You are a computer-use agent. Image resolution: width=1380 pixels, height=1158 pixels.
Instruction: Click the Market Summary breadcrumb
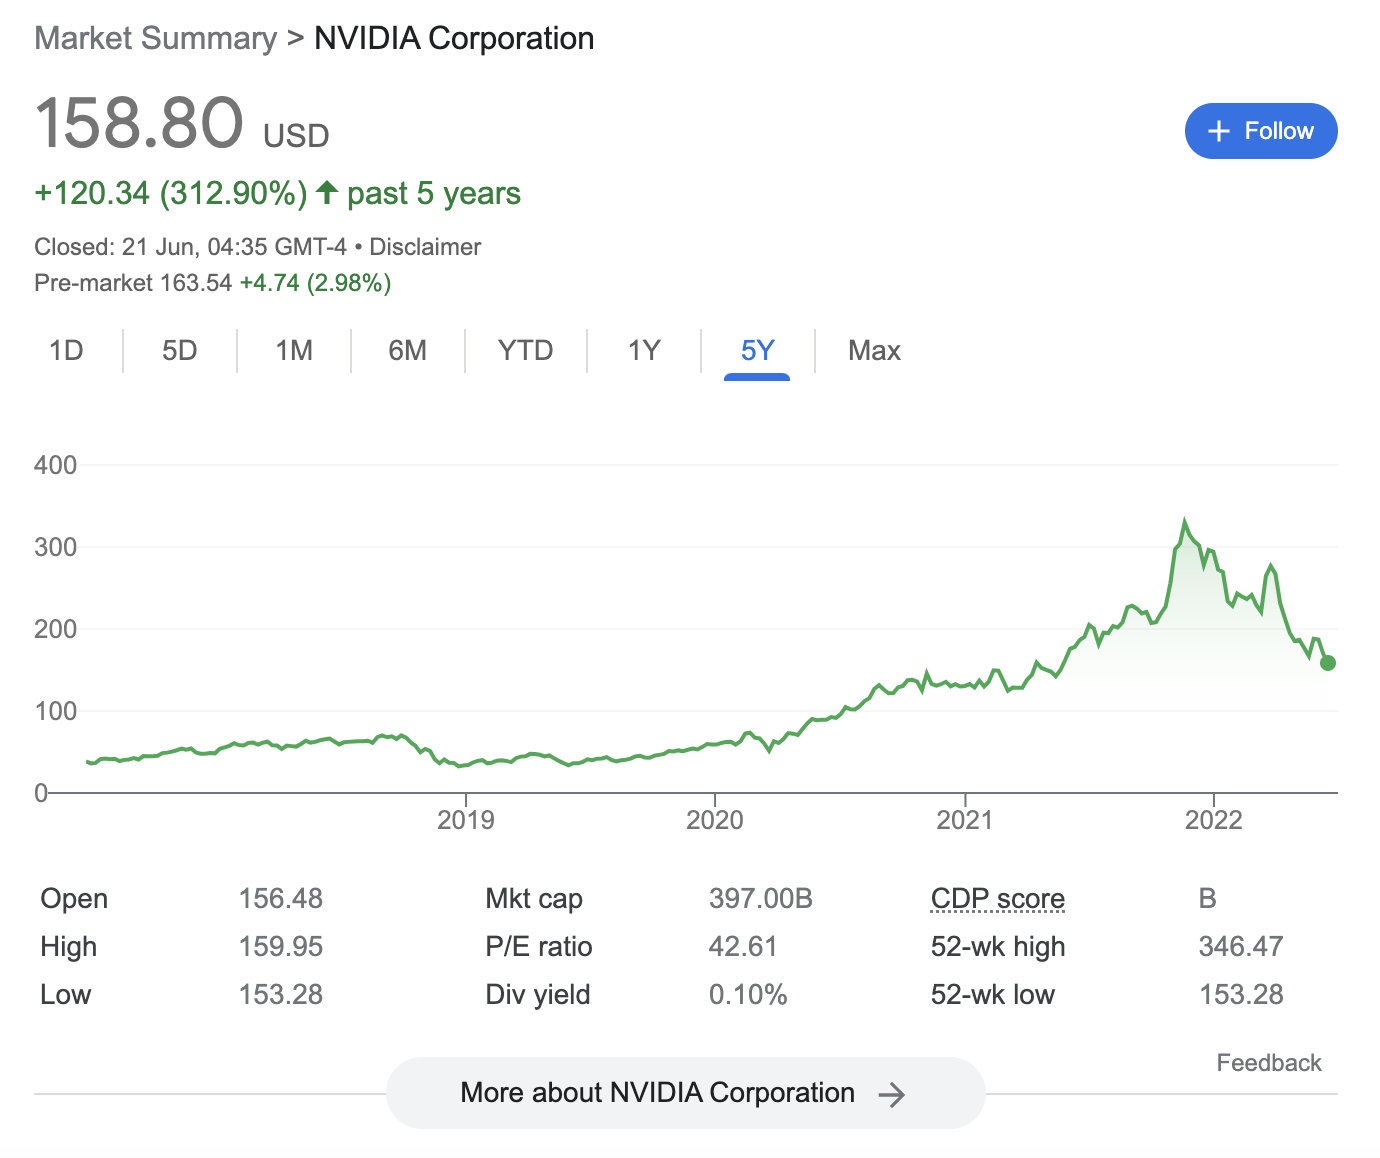(x=155, y=39)
